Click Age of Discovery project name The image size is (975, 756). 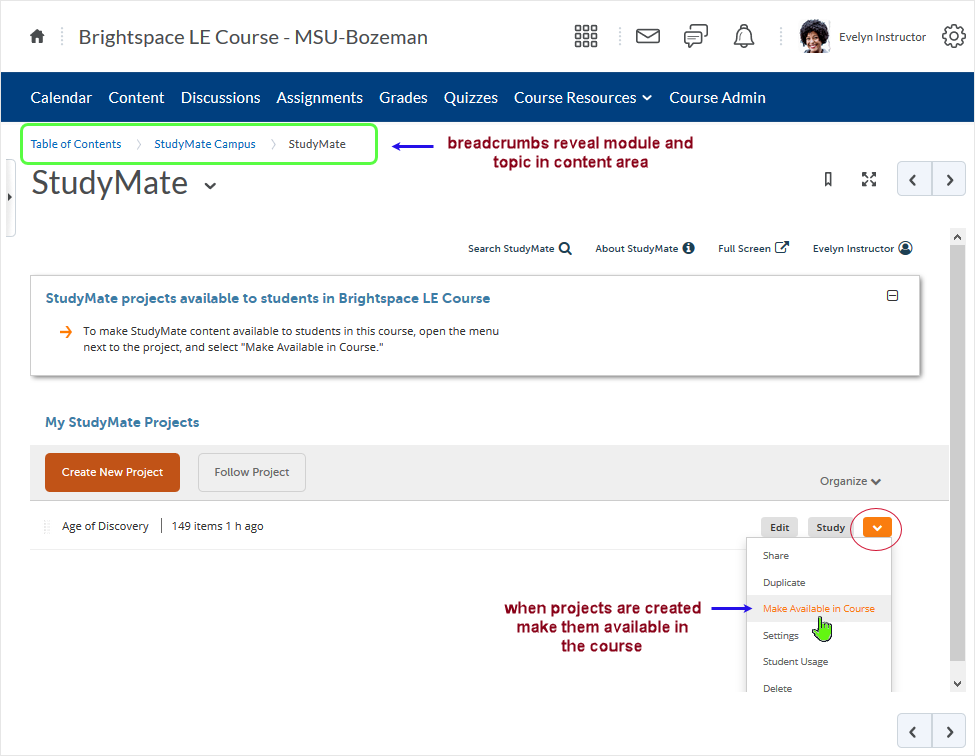(105, 527)
